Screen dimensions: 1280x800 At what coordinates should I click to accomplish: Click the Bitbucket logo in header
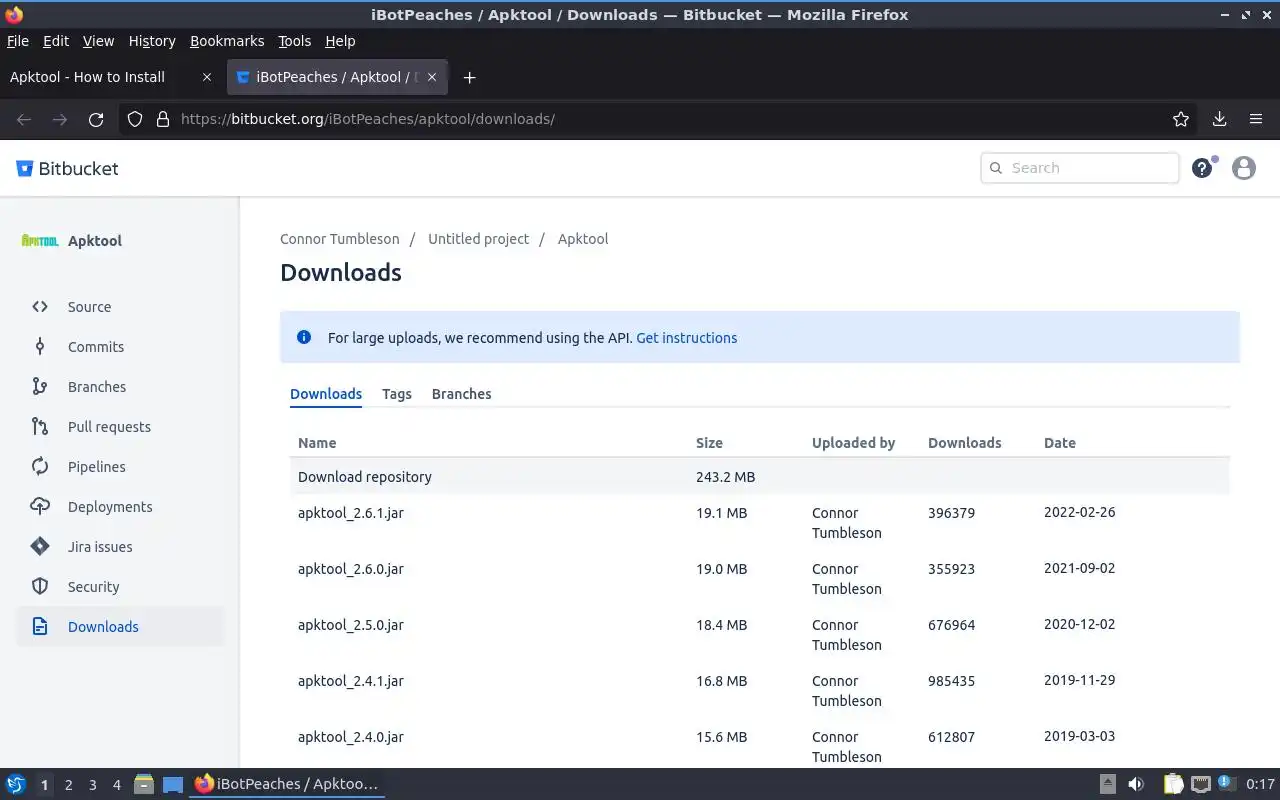[x=67, y=168]
